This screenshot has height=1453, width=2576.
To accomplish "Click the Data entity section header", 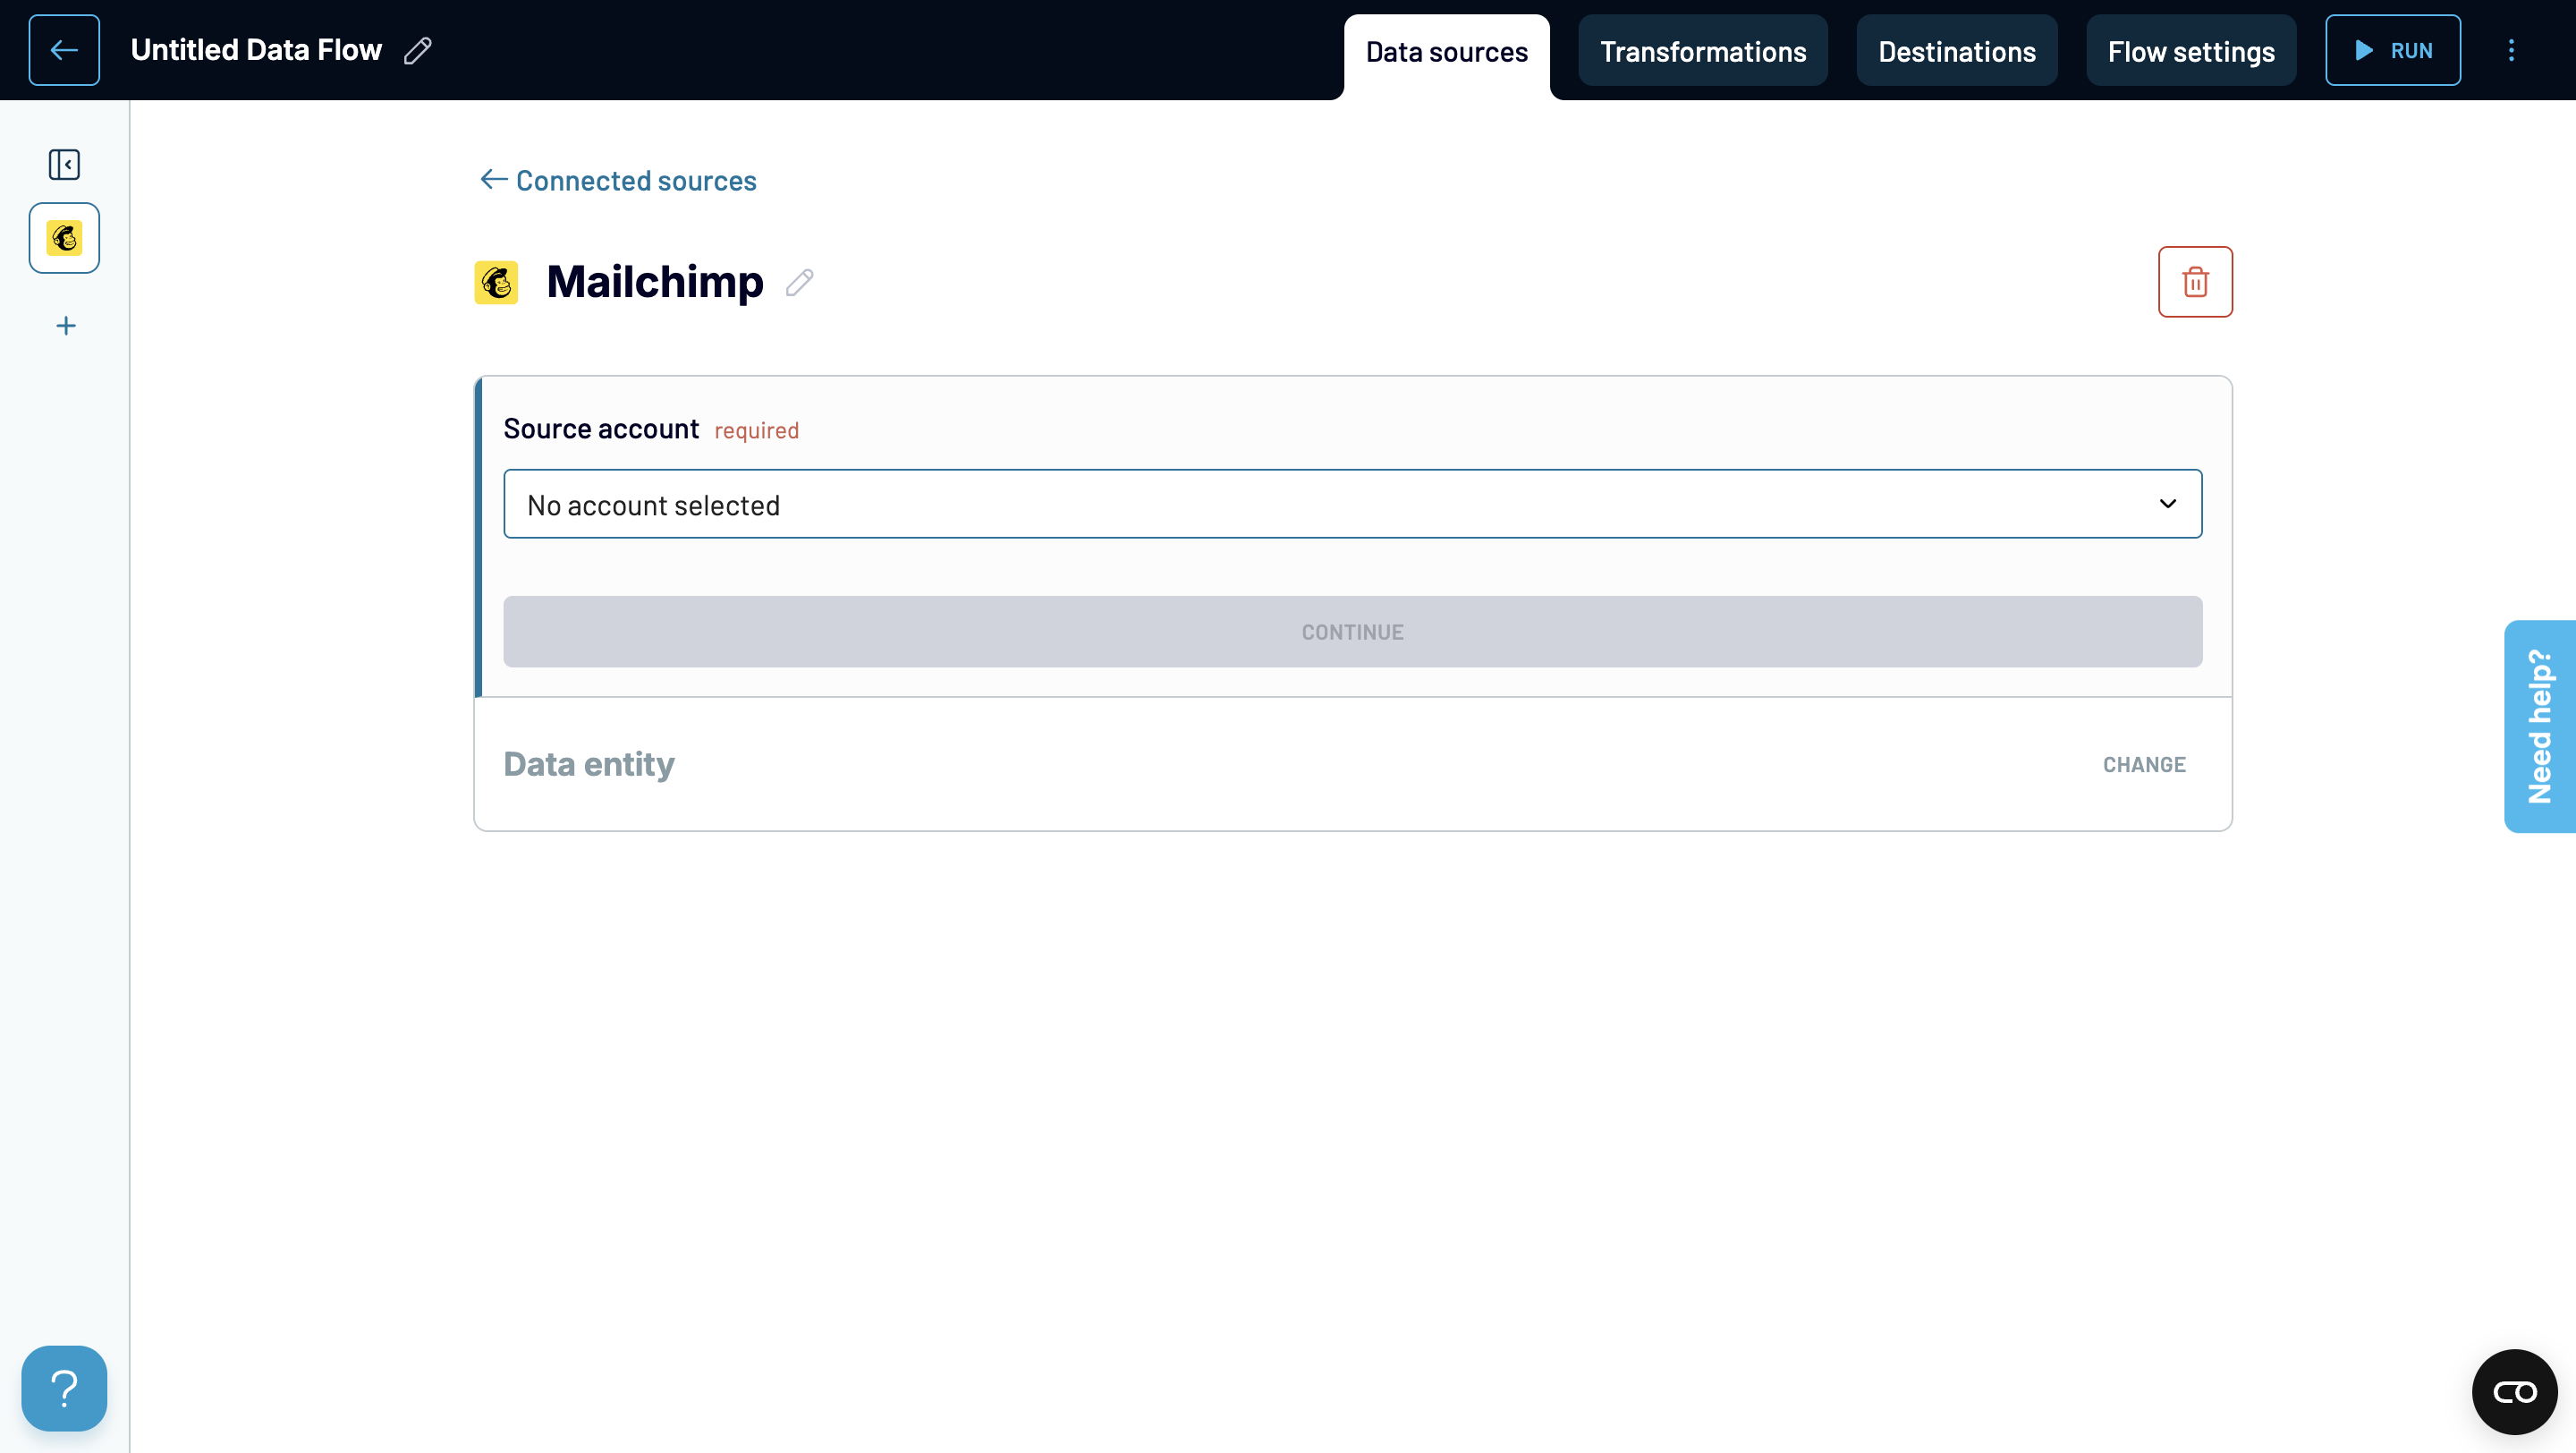I will (589, 765).
